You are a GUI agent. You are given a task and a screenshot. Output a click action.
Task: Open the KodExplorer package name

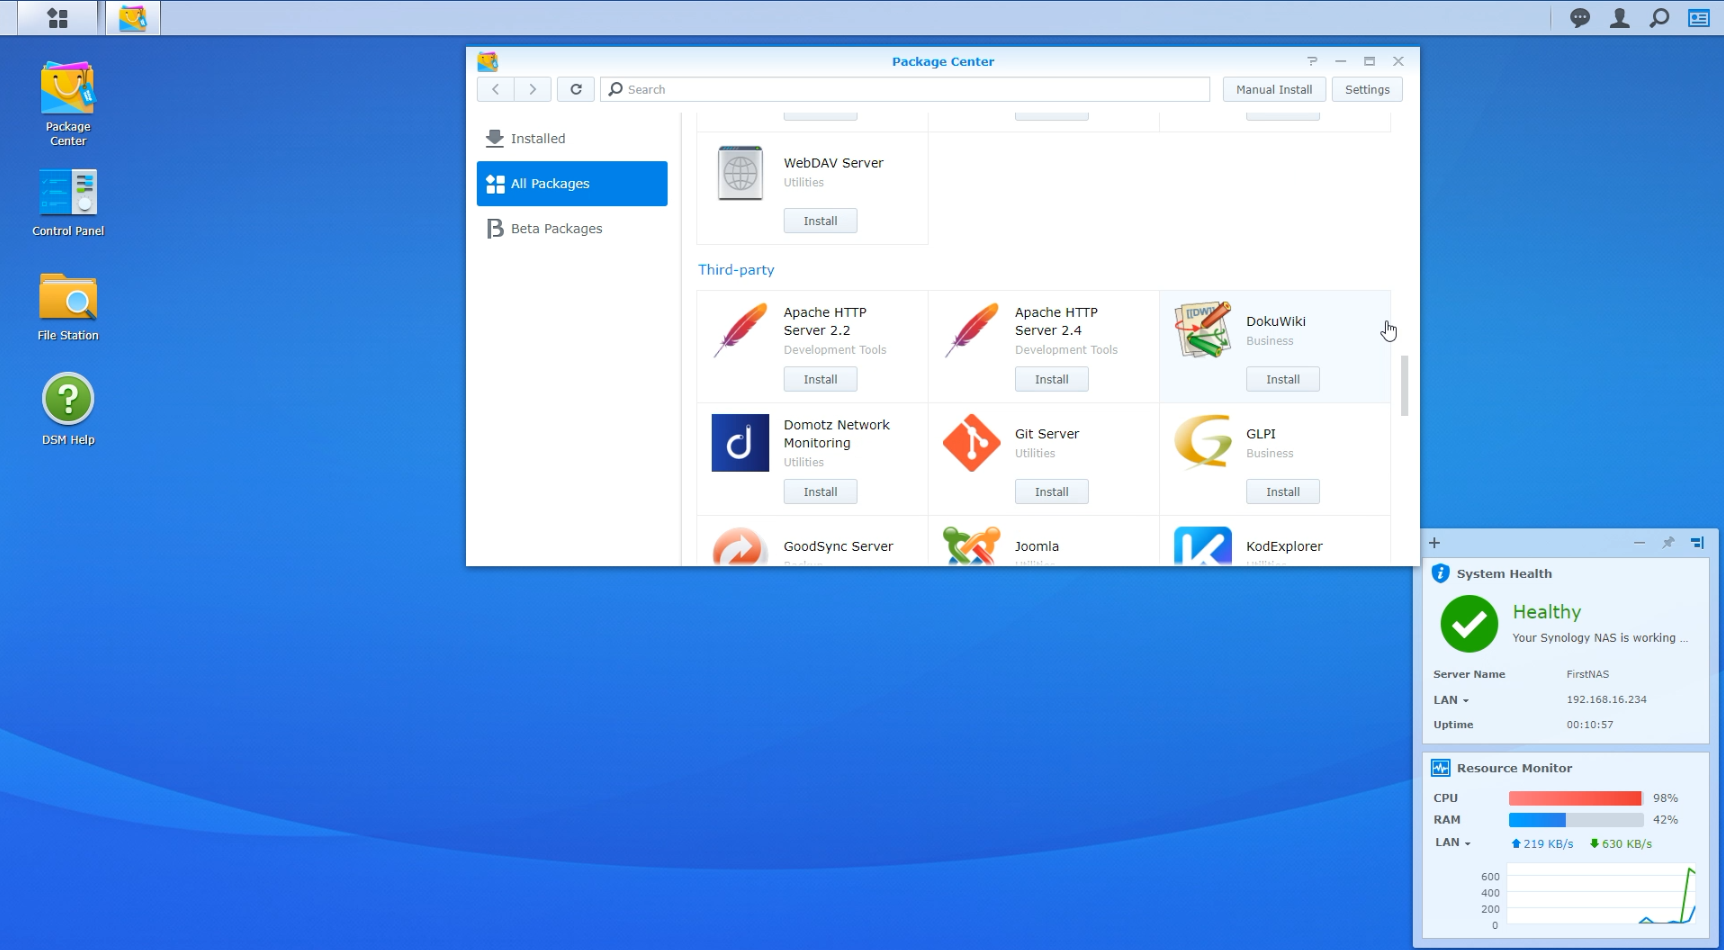pyautogui.click(x=1284, y=546)
